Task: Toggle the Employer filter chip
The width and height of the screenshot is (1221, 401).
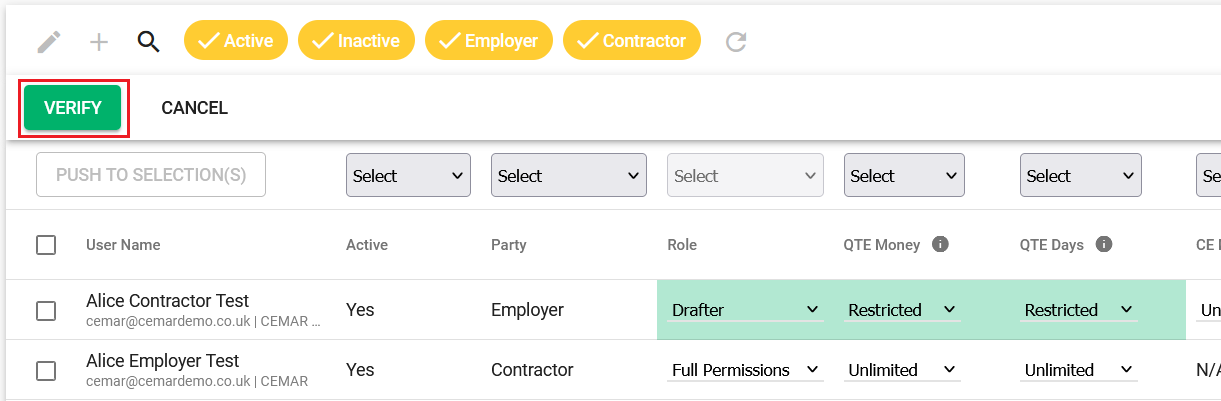Action: pos(489,41)
